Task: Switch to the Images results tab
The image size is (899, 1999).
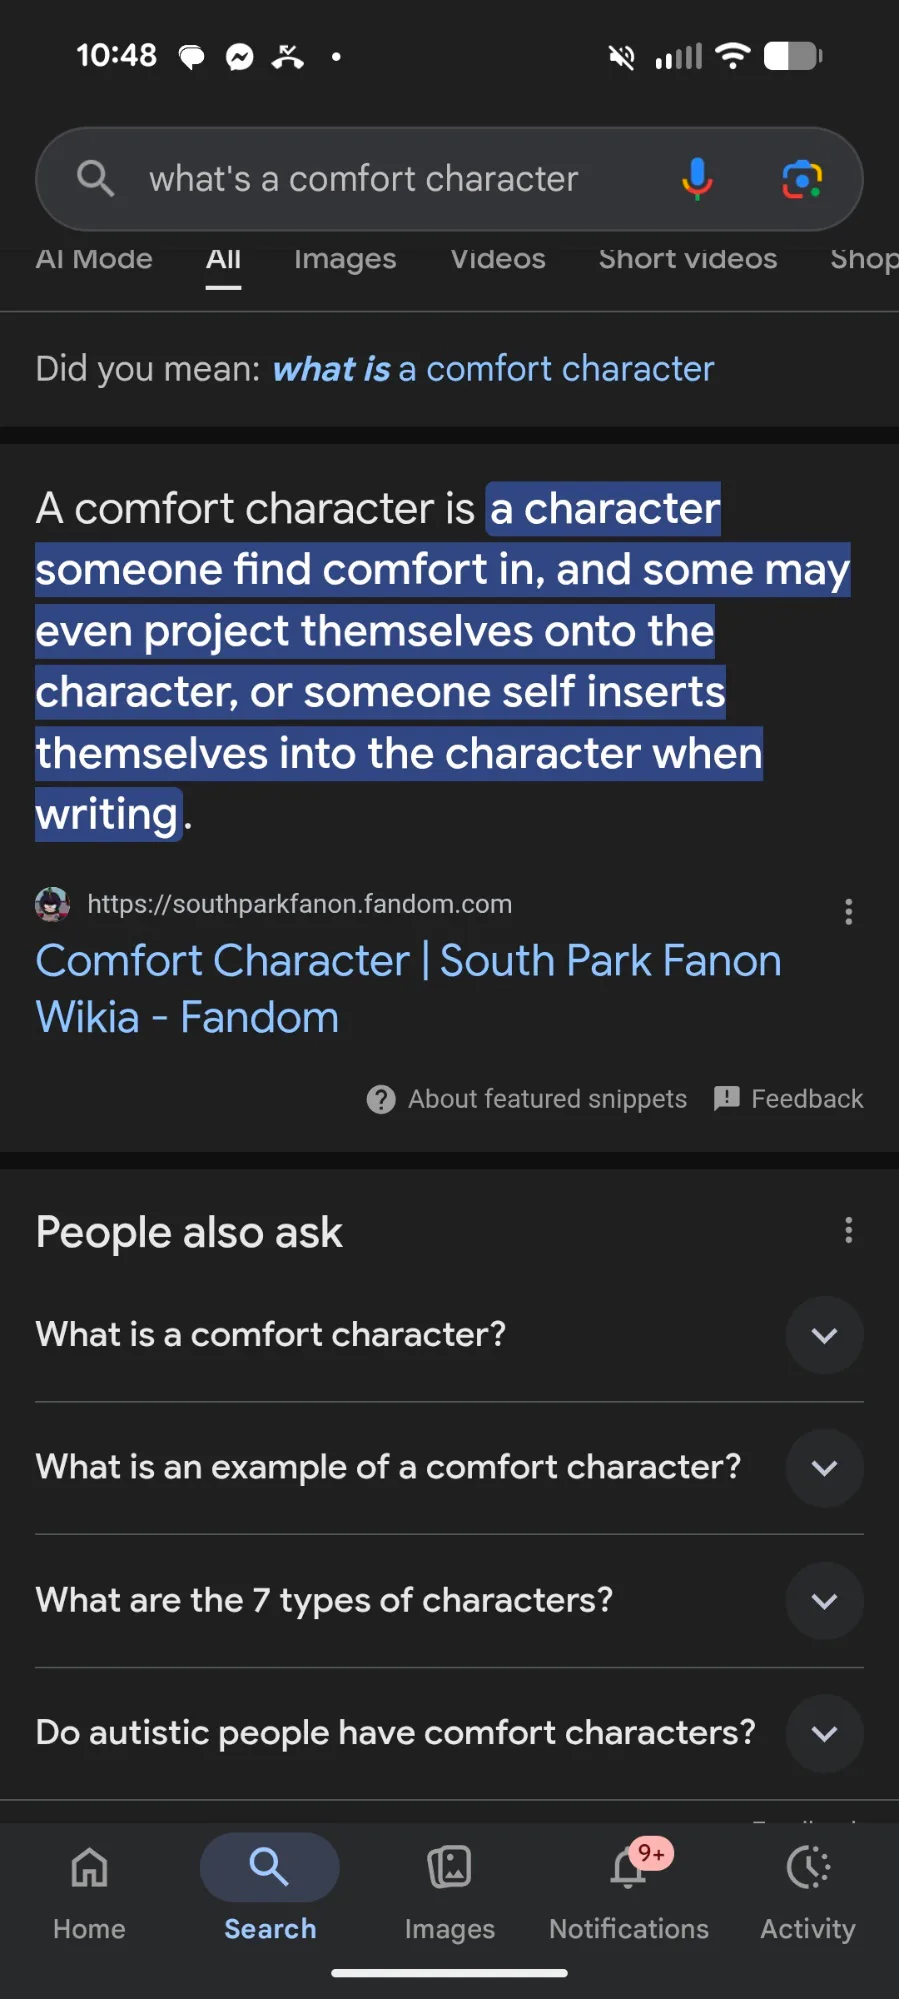Action: click(345, 259)
